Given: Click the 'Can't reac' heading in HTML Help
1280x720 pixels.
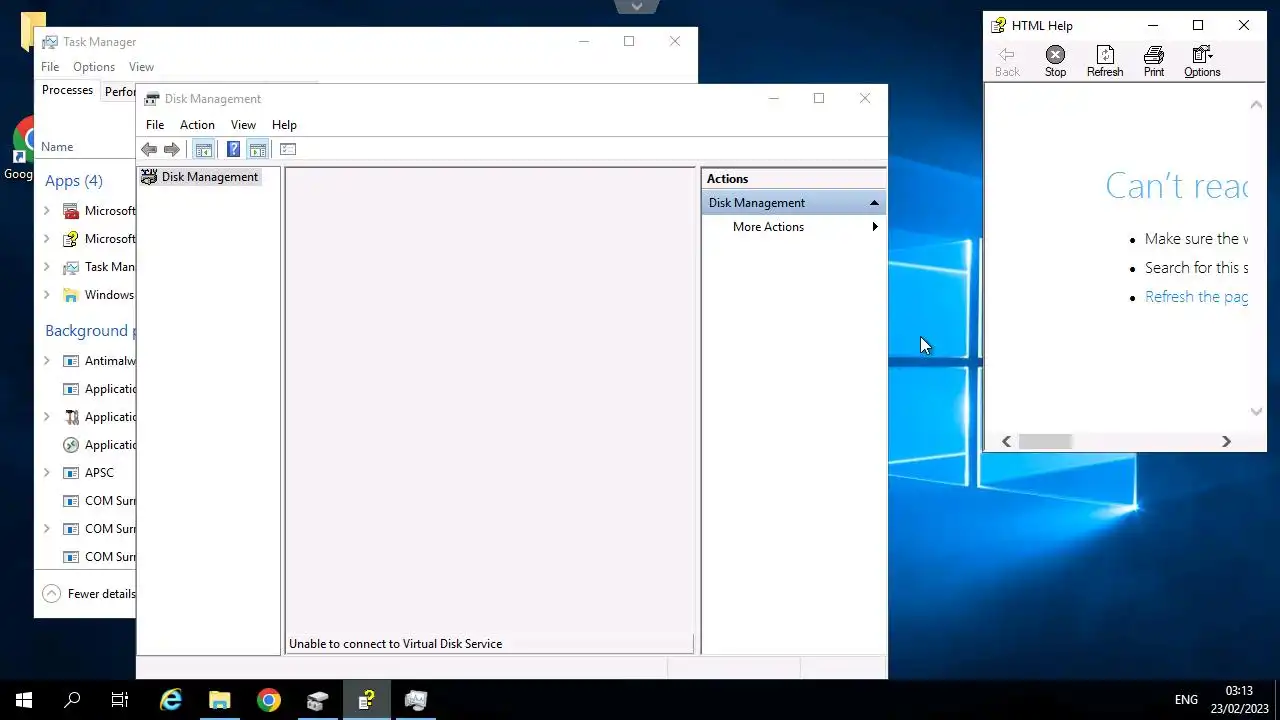Looking at the screenshot, I should point(1176,185).
